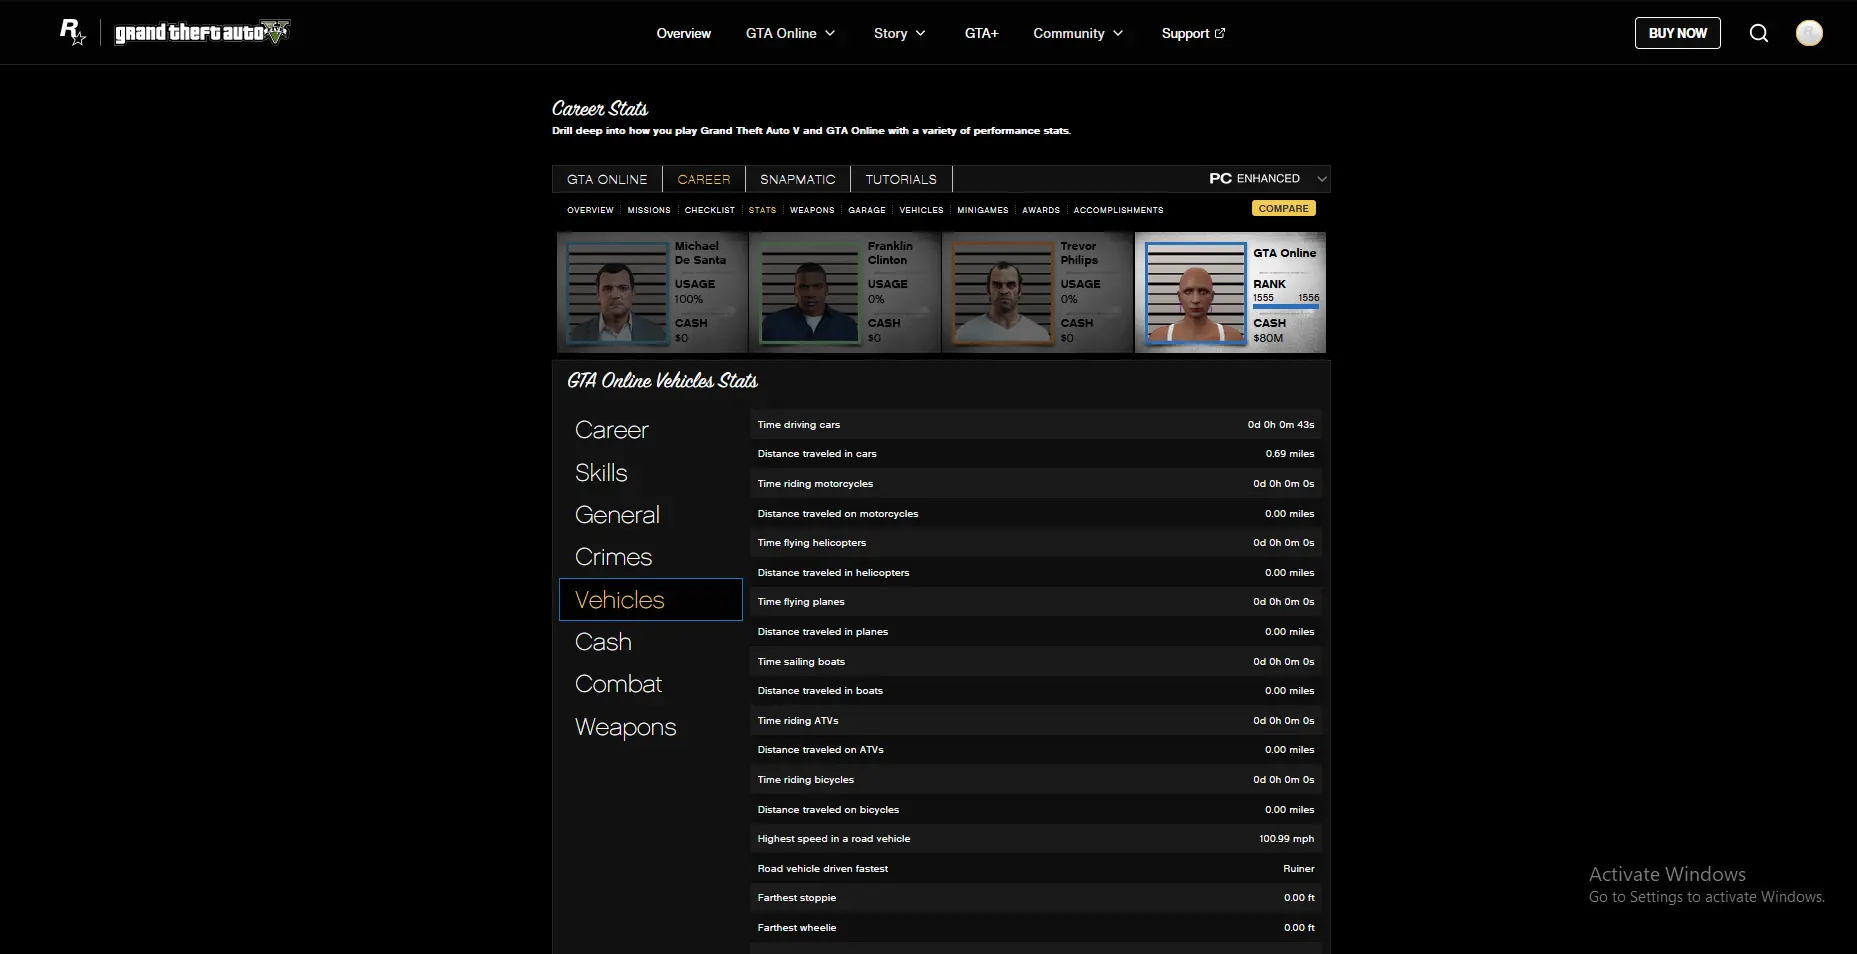Expand the Story menu dropdown
Viewport: 1857px width, 954px height.
(899, 33)
